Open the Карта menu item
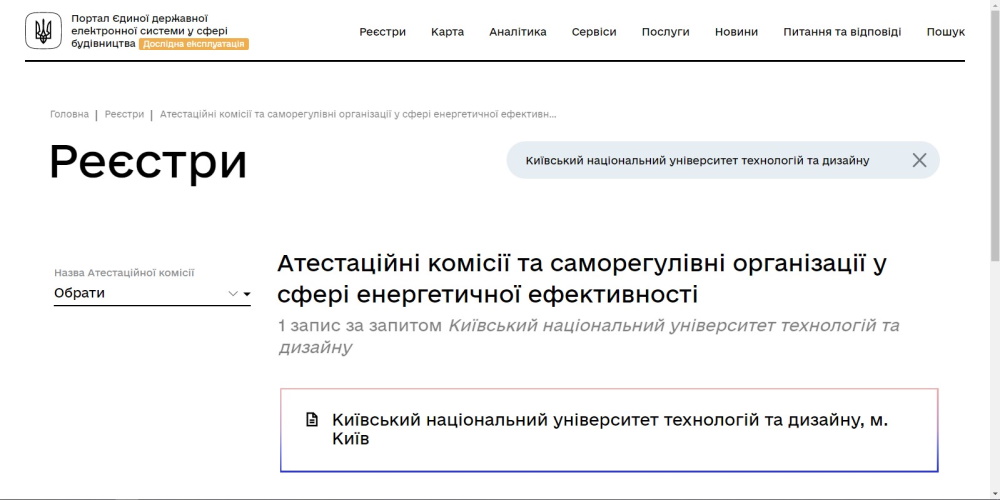The width and height of the screenshot is (1000, 500). (x=447, y=32)
